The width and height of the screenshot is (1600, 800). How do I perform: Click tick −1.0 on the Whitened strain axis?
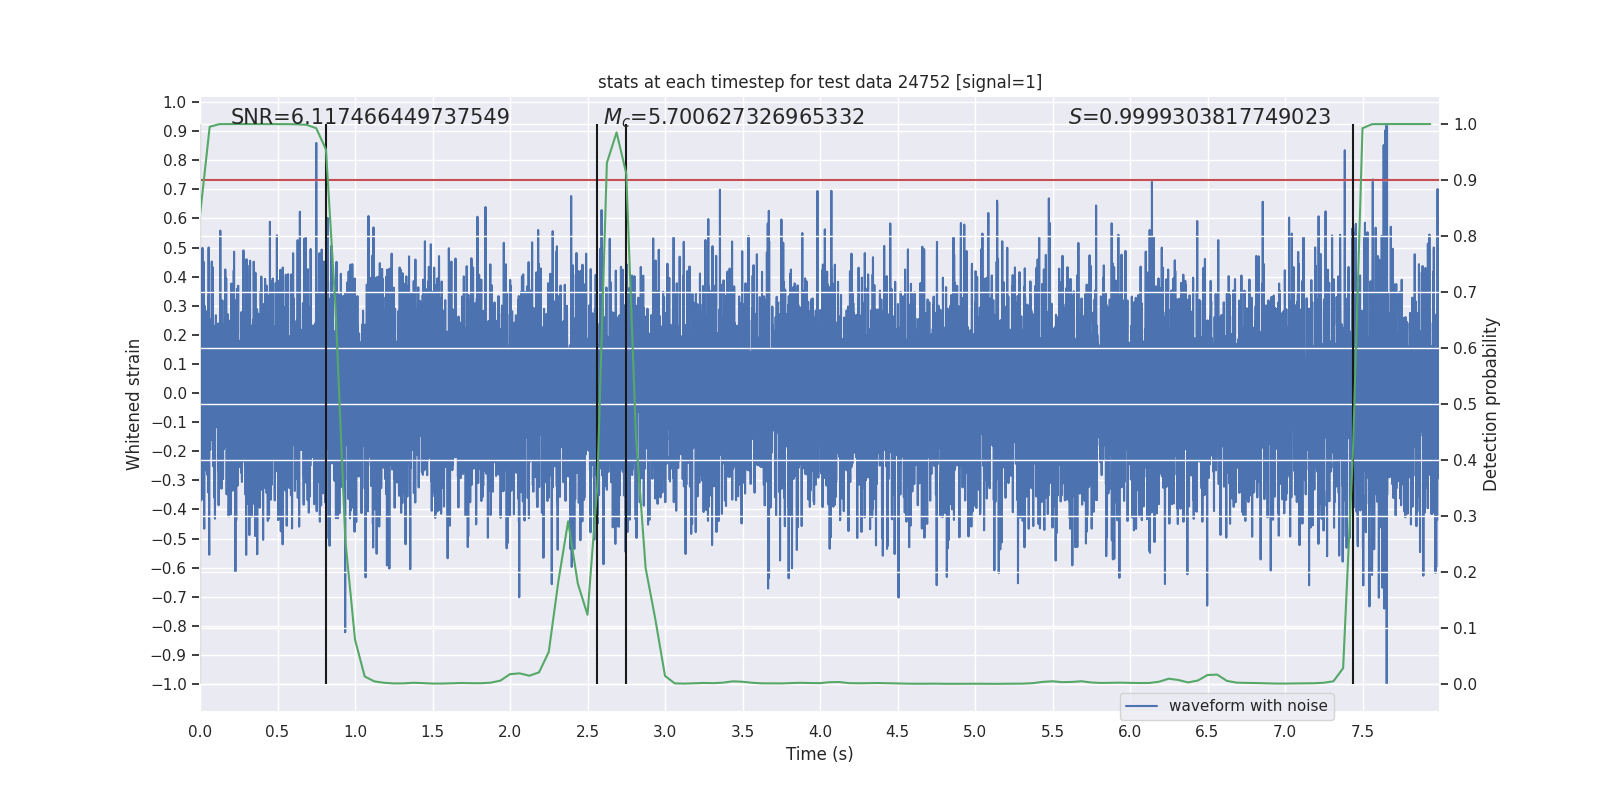tap(169, 684)
